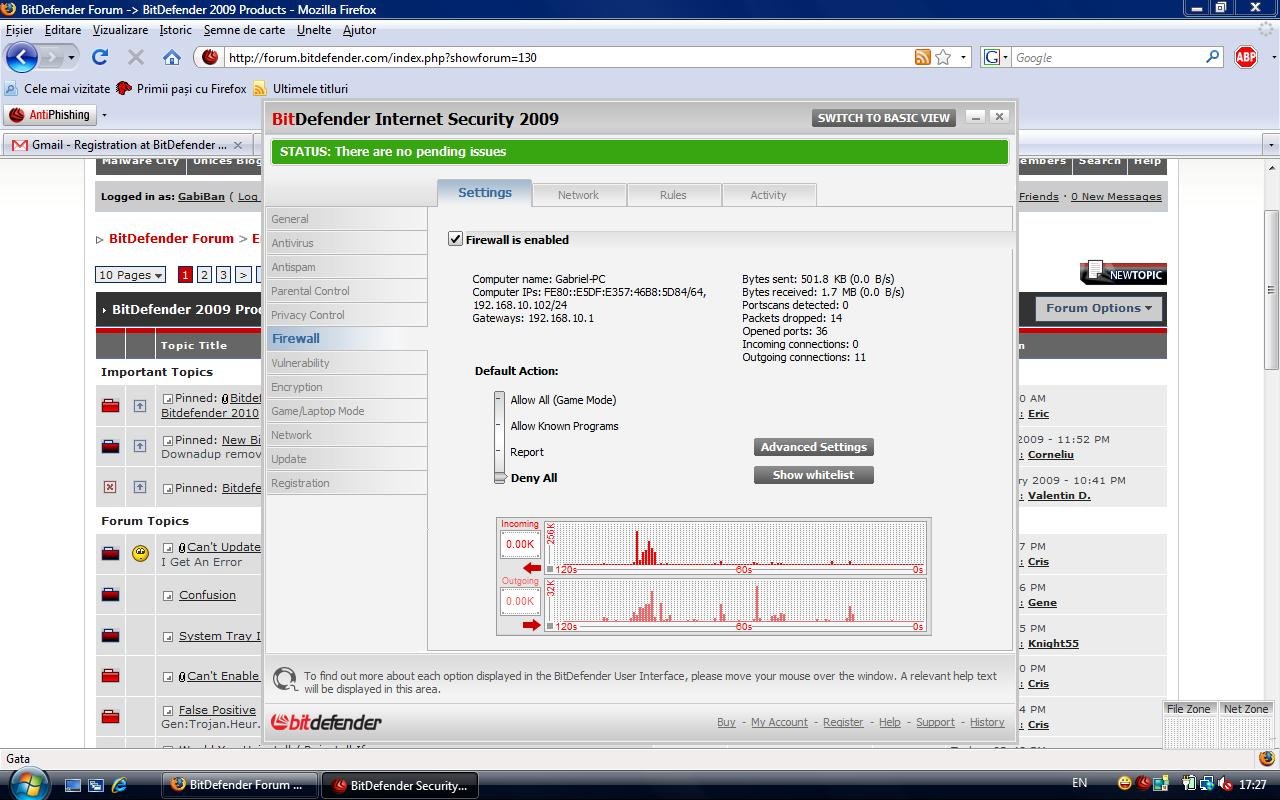
Task: Click the Support link
Action: pyautogui.click(x=935, y=722)
